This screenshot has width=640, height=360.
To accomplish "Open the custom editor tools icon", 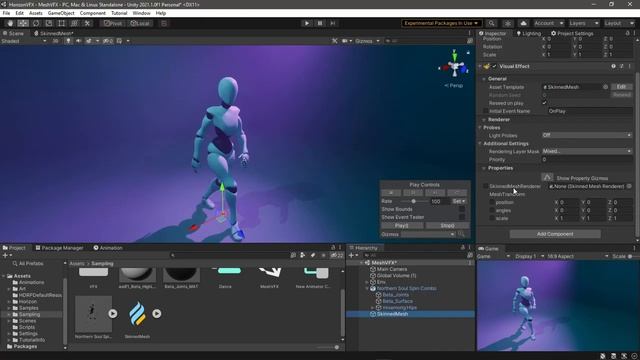I will (87, 23).
